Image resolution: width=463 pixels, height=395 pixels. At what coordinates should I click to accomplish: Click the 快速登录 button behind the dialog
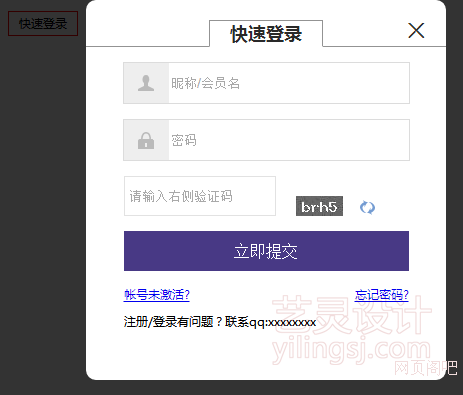pos(43,23)
